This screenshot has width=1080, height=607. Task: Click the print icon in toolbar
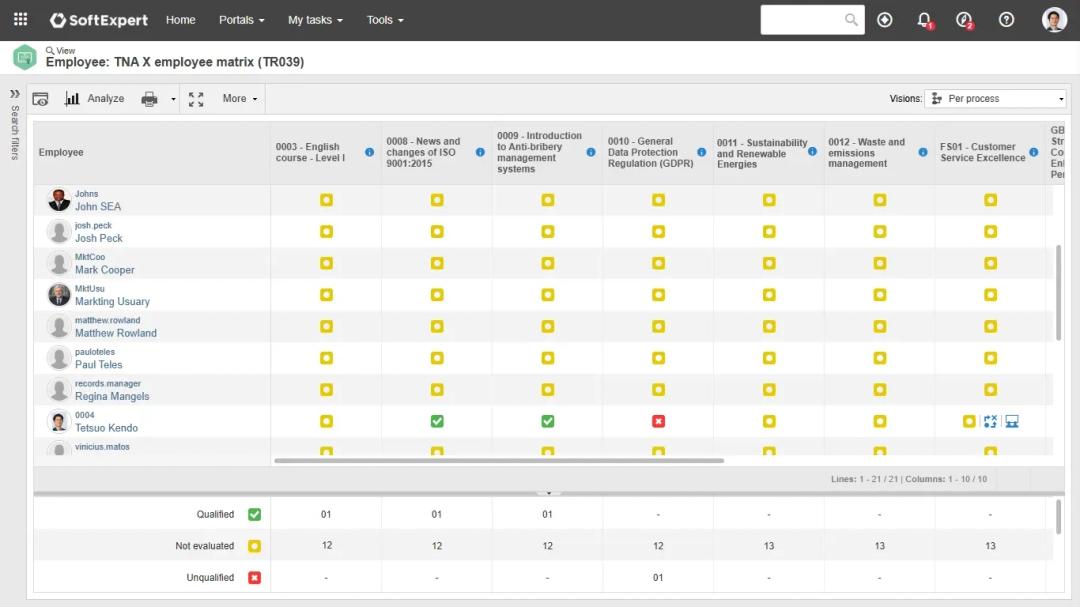[x=149, y=99]
